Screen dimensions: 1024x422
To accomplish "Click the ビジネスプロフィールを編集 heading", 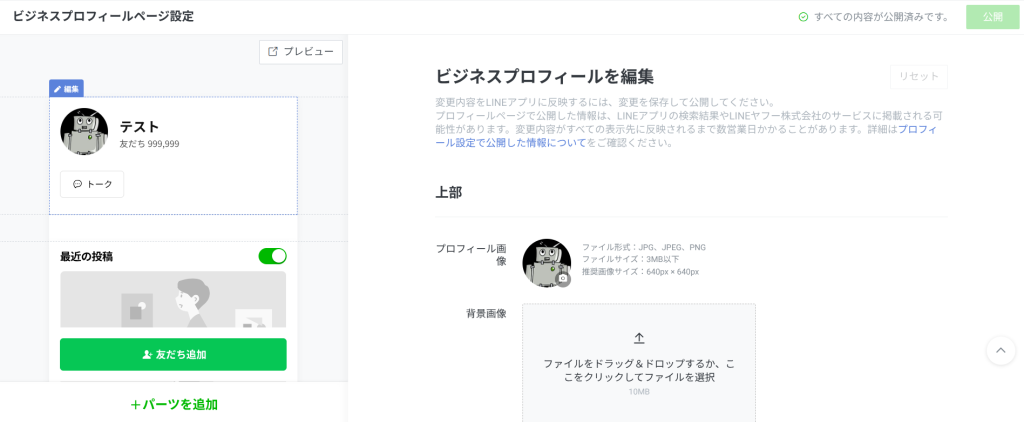I will coord(545,76).
